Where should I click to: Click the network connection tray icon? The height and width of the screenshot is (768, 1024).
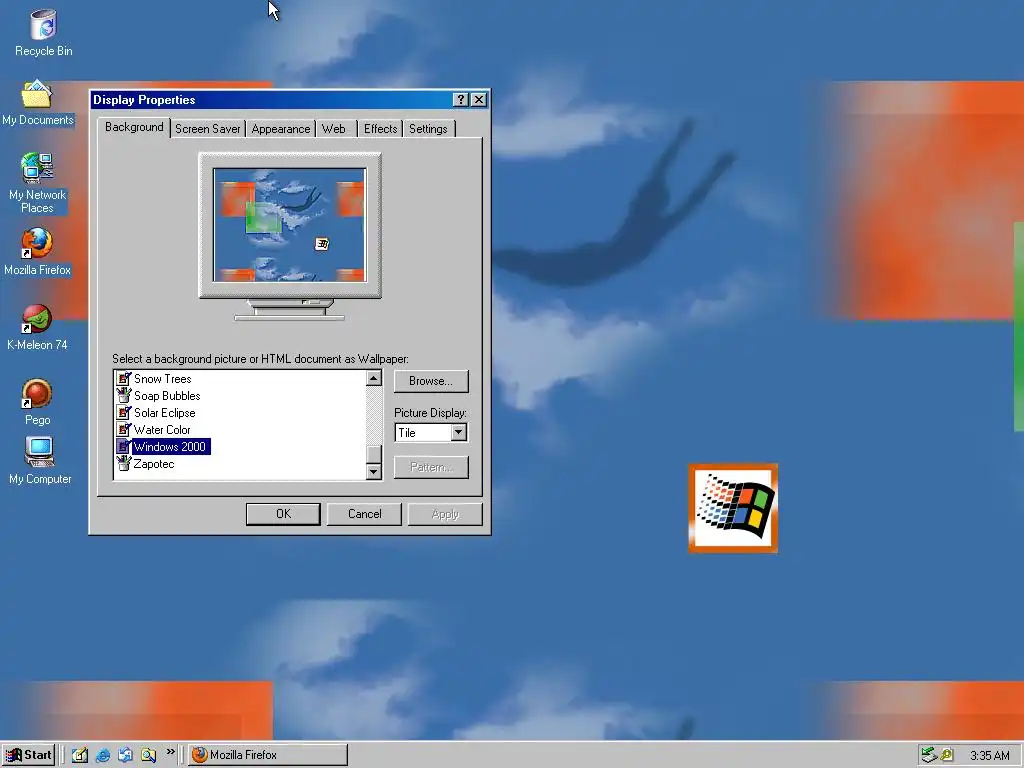929,755
